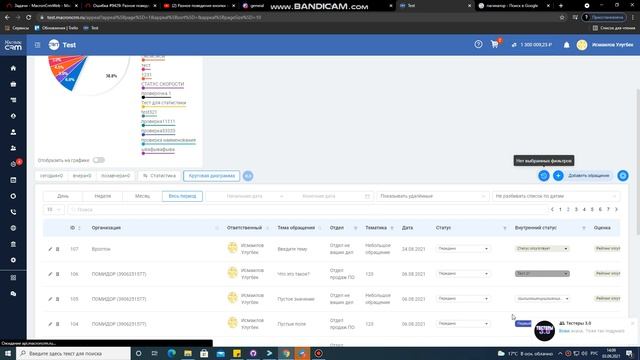The width and height of the screenshot is (640, 360).
Task: Click the blue plus icon beside Добавить обращение
Action: pos(558,176)
